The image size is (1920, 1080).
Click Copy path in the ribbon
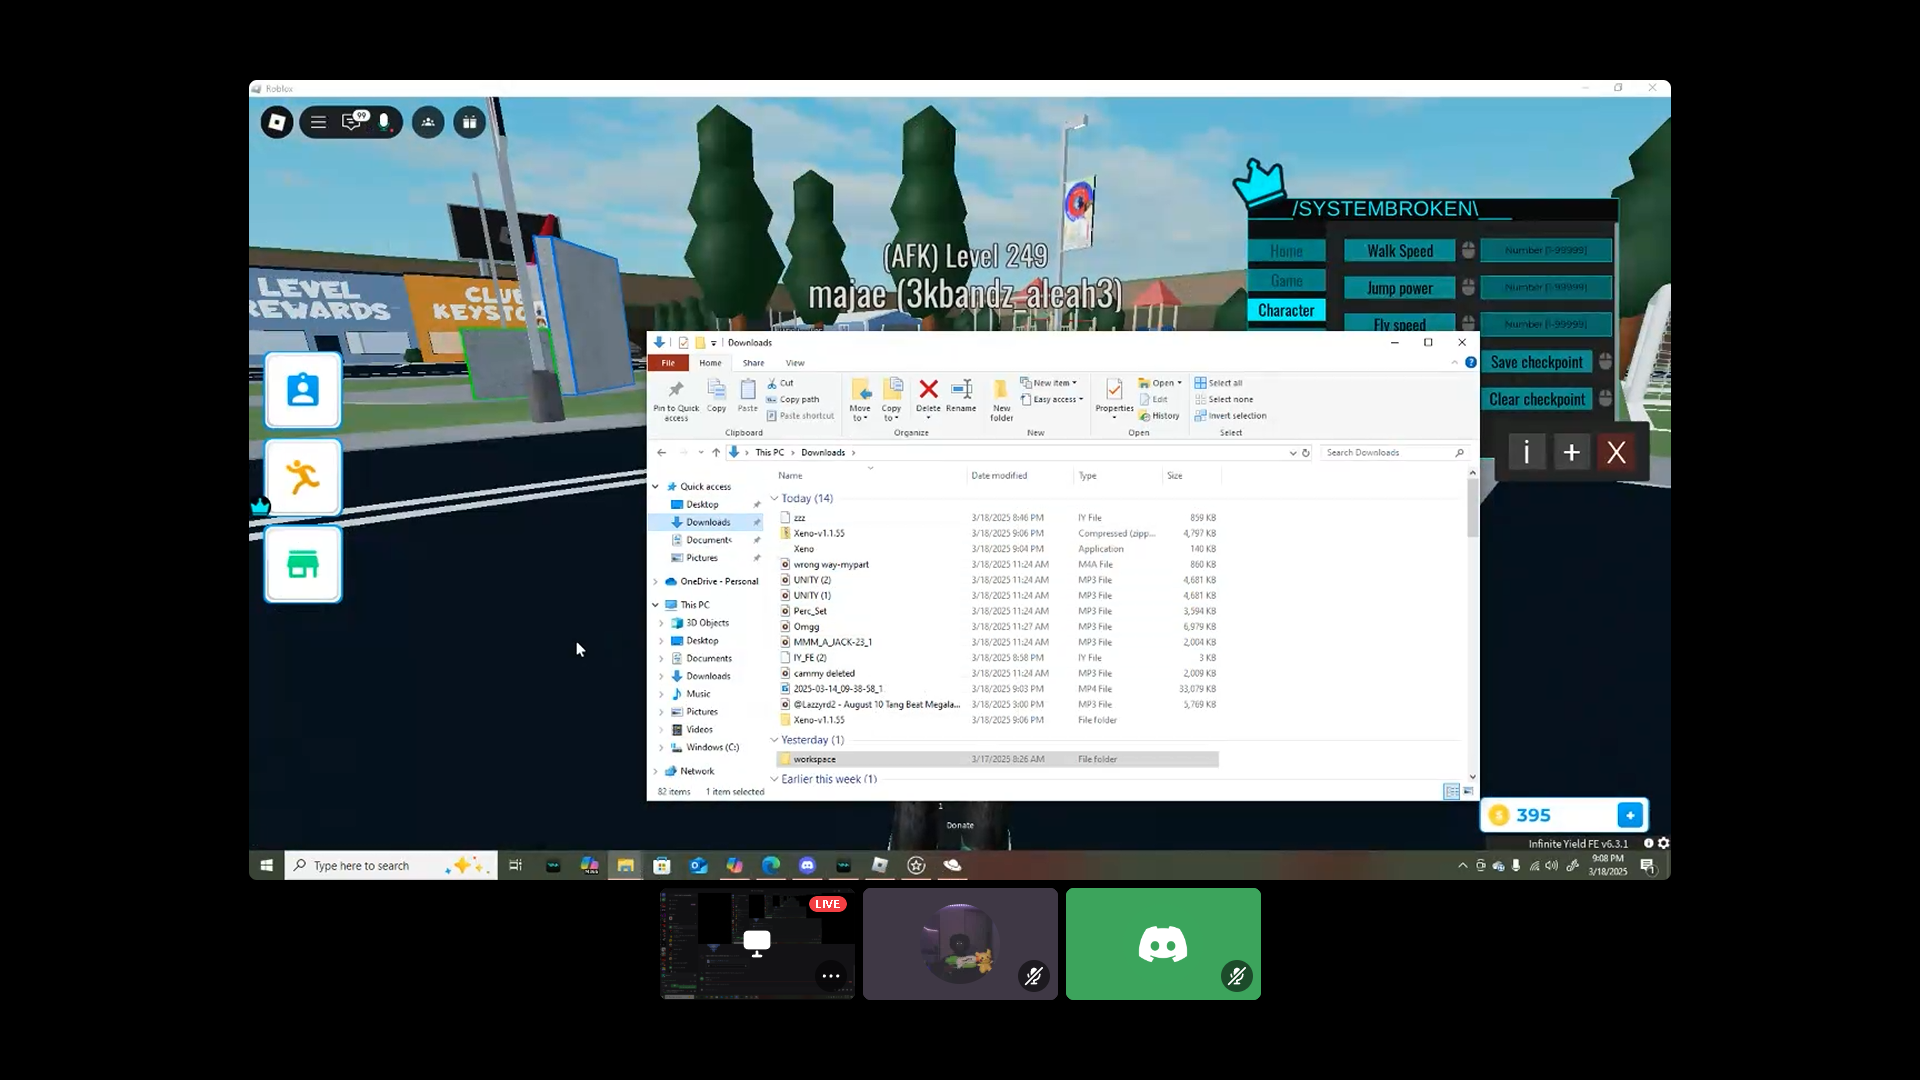point(792,399)
